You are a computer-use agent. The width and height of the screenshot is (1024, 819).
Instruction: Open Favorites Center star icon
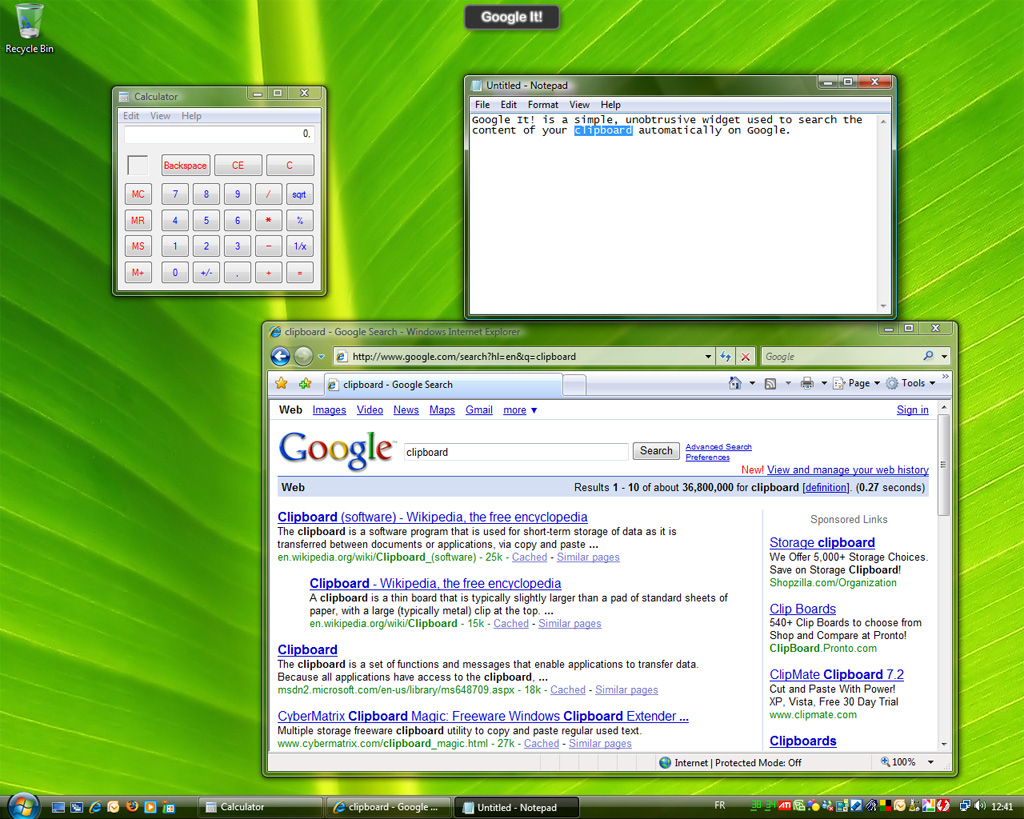[281, 384]
